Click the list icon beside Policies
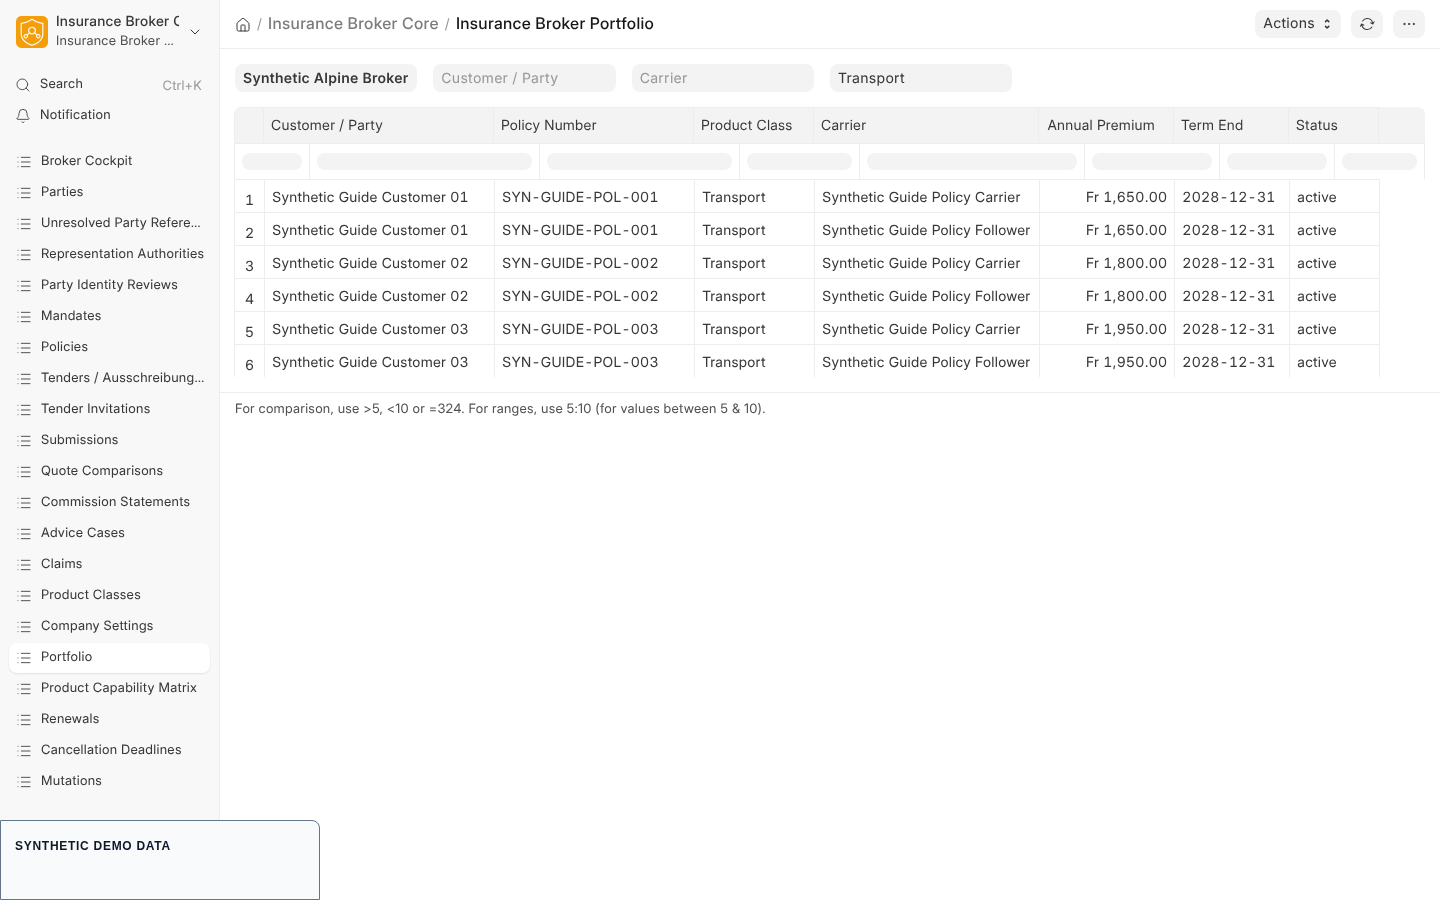This screenshot has height=900, width=1440. click(x=25, y=347)
